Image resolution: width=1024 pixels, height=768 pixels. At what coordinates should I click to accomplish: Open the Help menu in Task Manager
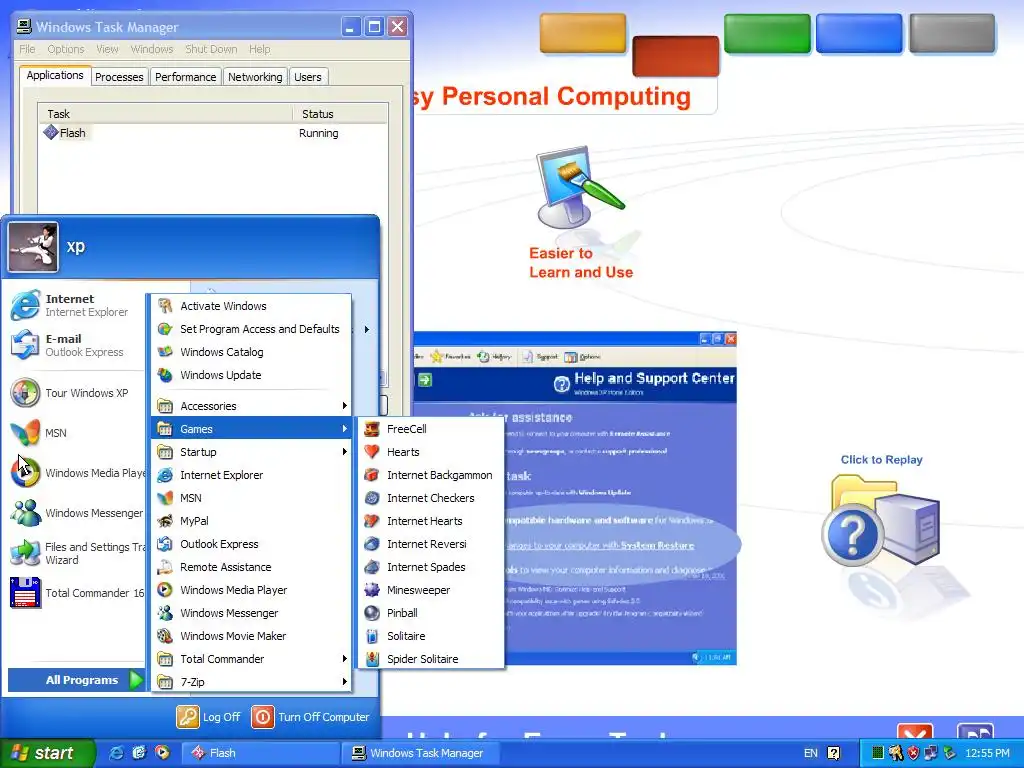pos(259,49)
